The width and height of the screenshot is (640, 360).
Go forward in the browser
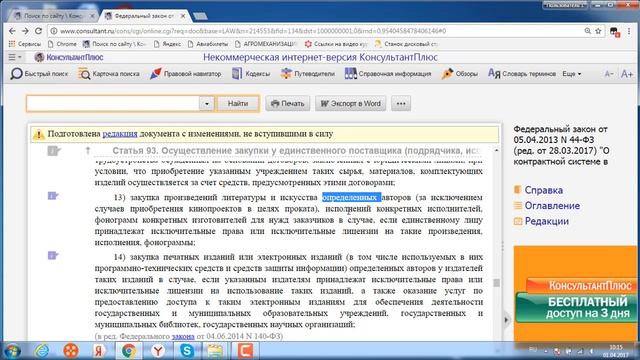pos(25,31)
